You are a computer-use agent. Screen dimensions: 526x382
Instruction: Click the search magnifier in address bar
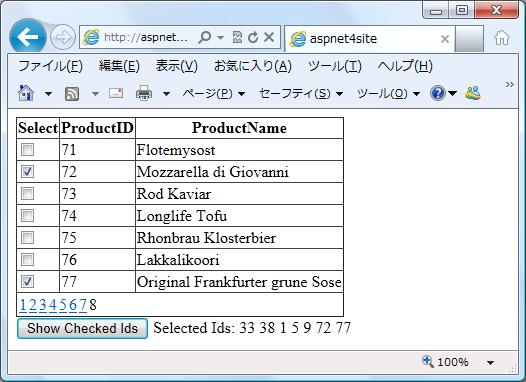204,37
